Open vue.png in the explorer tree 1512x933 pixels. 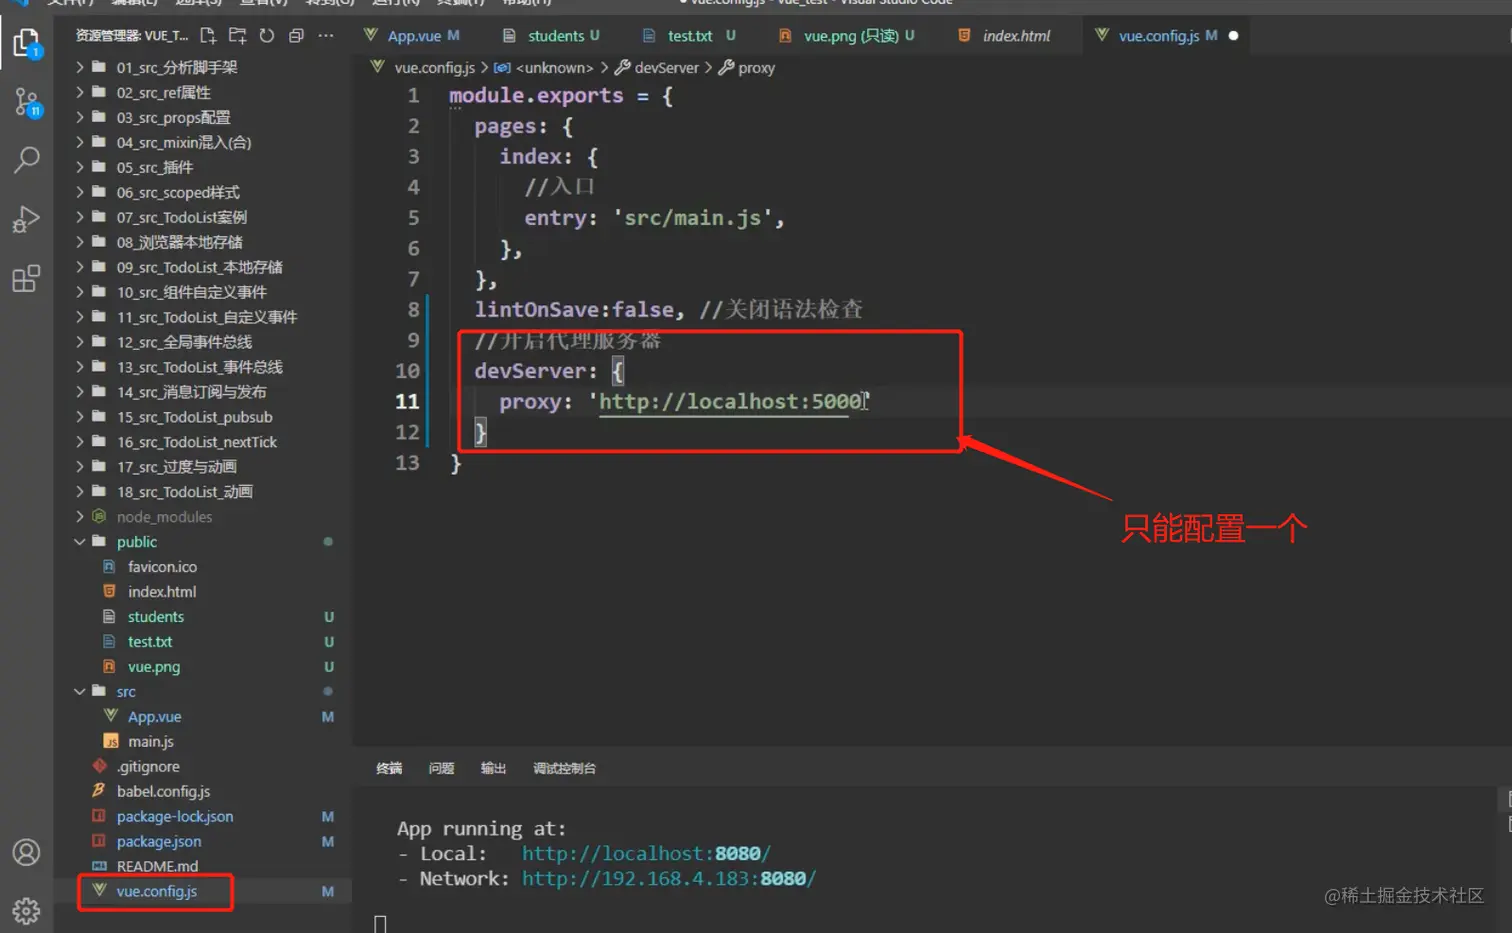154,667
